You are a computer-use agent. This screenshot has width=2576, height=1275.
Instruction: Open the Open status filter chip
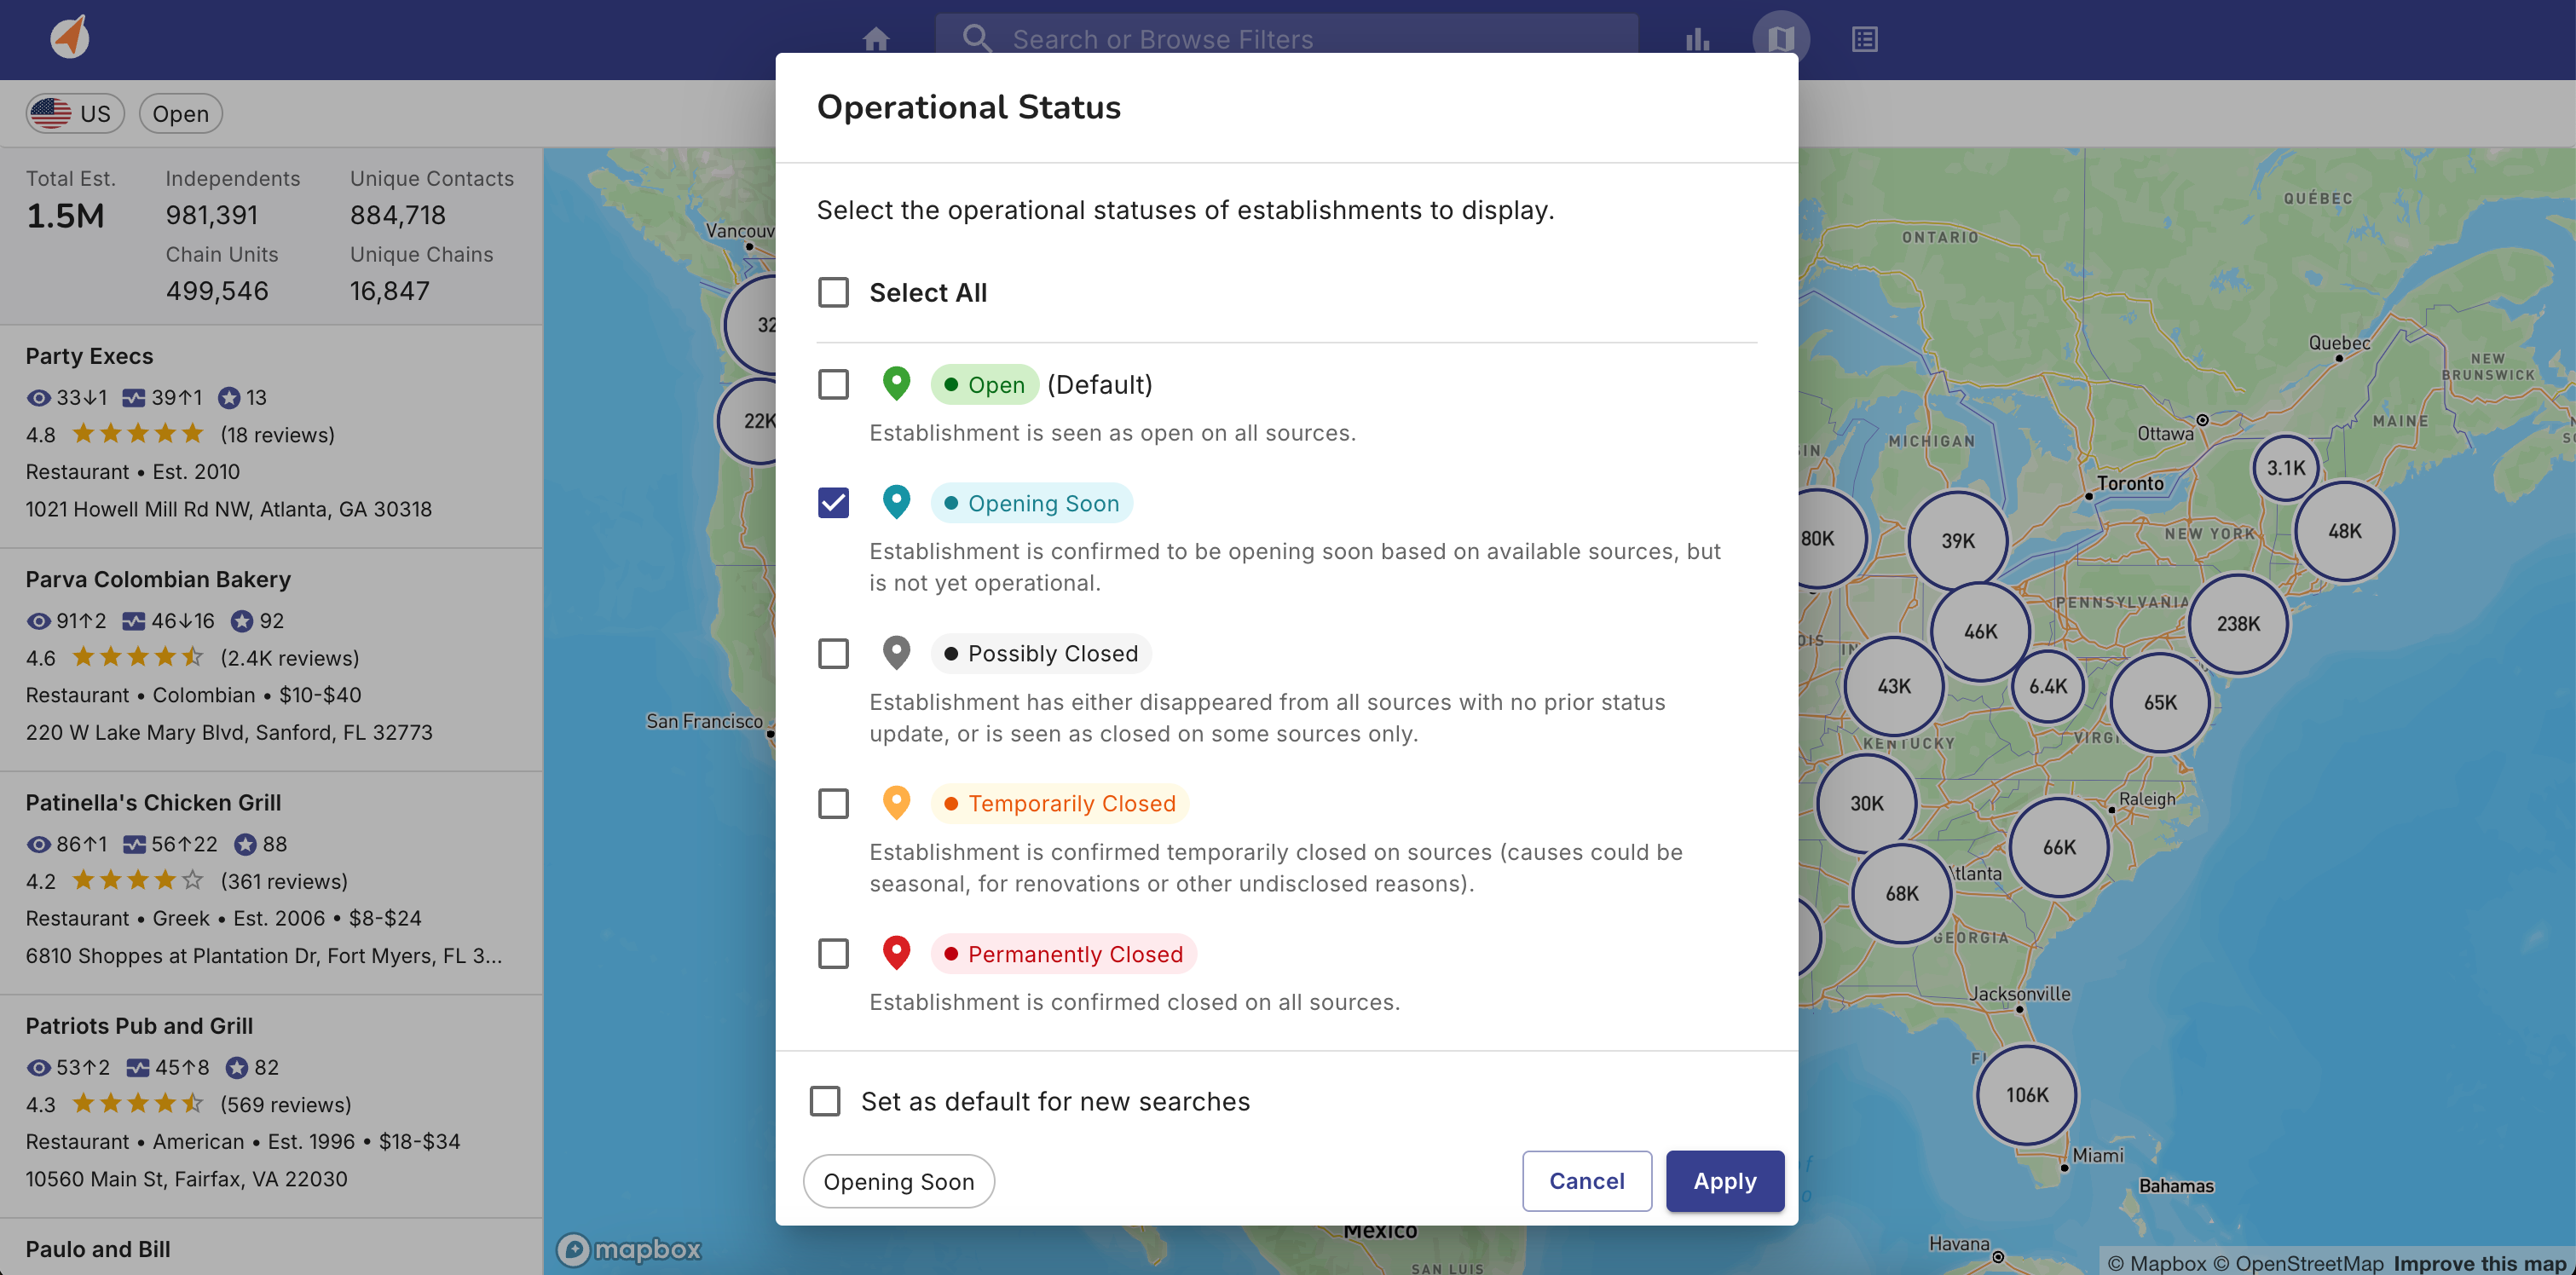(180, 113)
